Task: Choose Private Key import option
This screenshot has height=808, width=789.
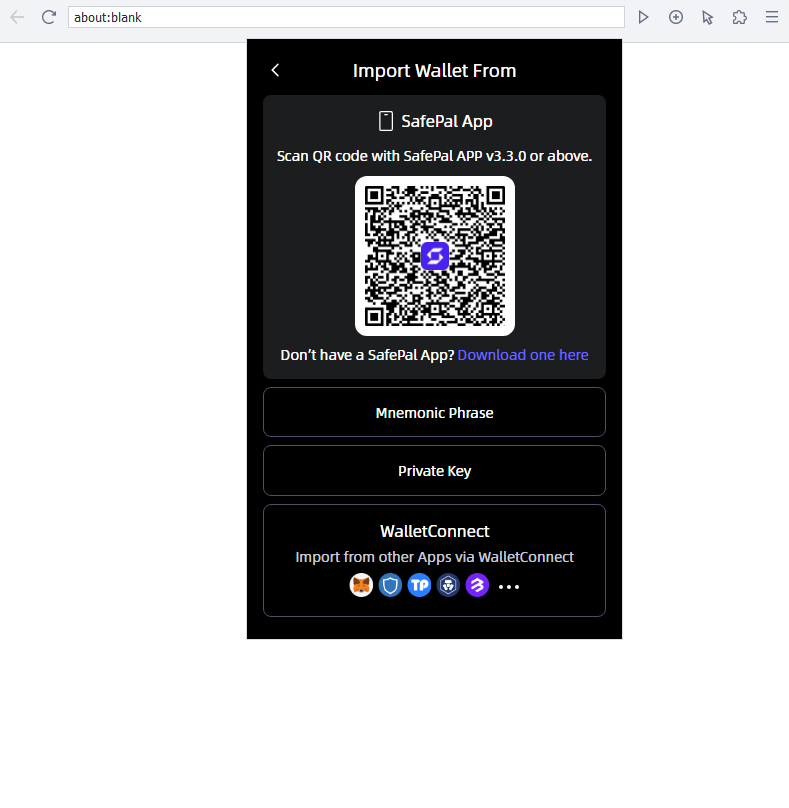Action: coord(434,470)
